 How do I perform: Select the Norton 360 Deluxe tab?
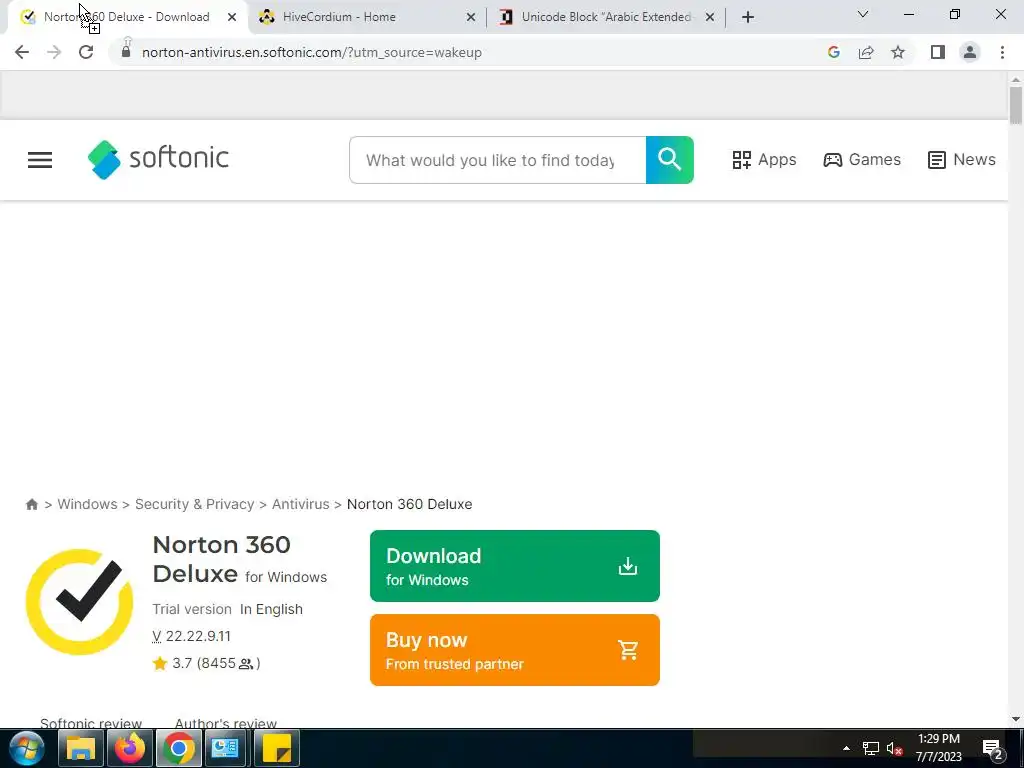click(x=126, y=17)
